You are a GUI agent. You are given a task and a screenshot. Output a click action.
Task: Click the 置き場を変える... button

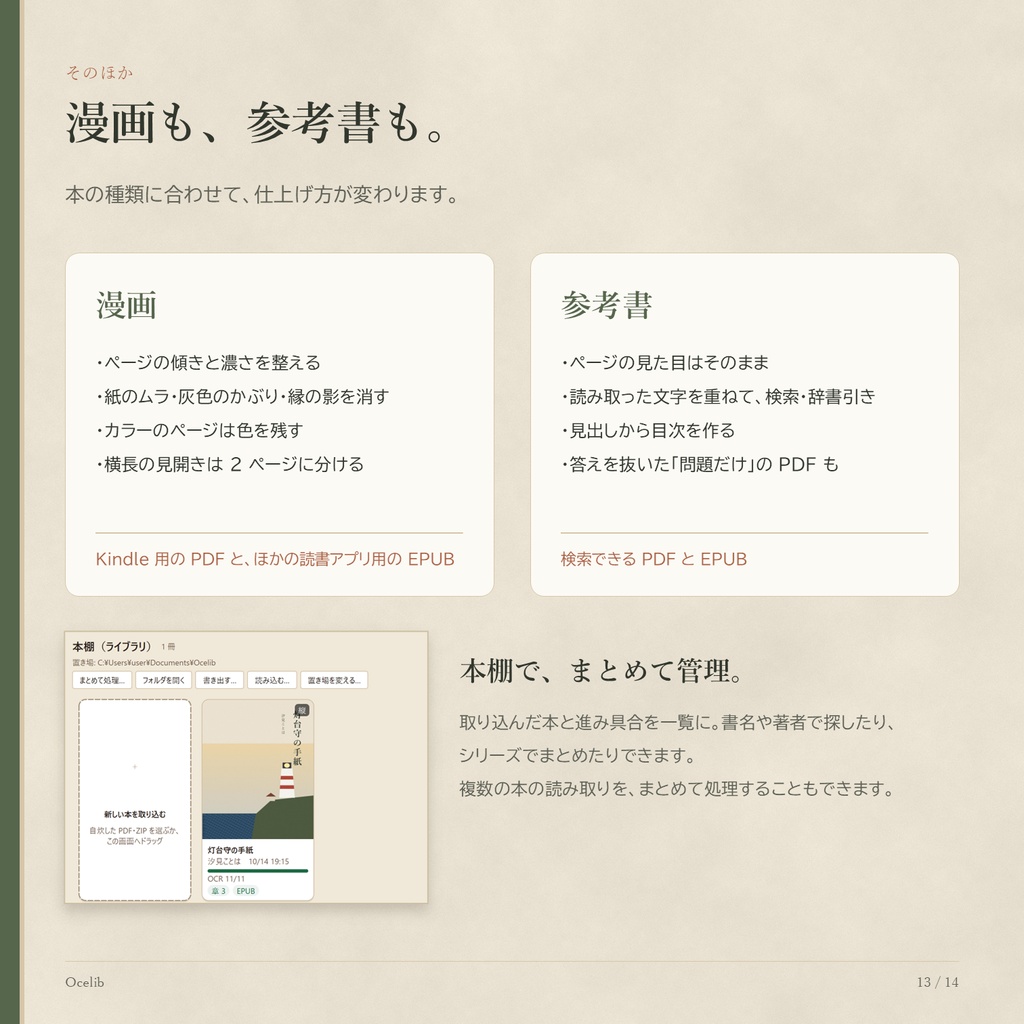[334, 680]
